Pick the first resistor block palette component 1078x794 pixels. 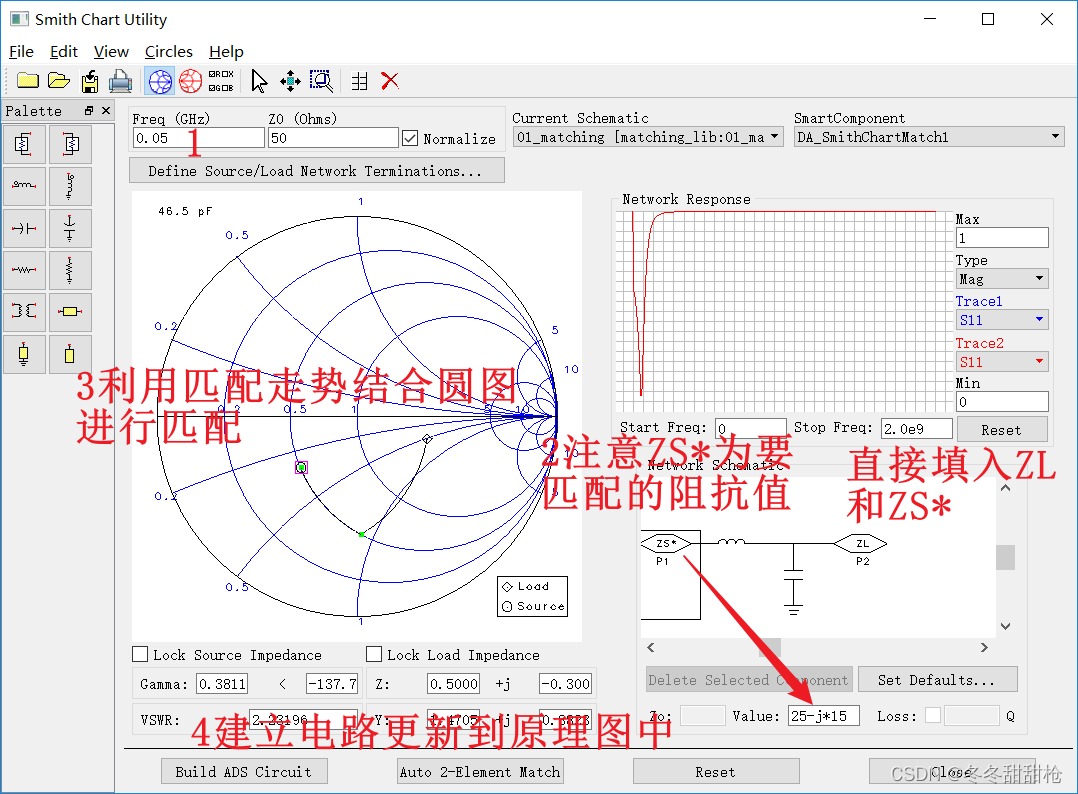click(24, 144)
